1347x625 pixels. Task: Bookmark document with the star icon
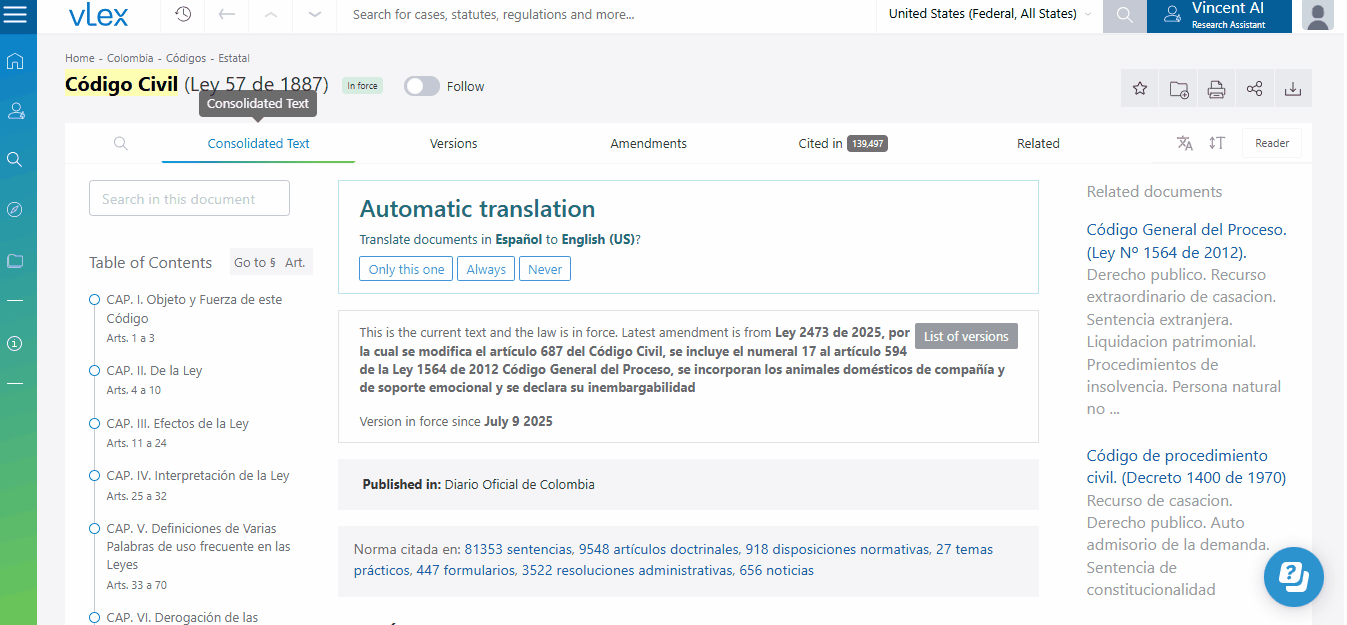[x=1140, y=89]
